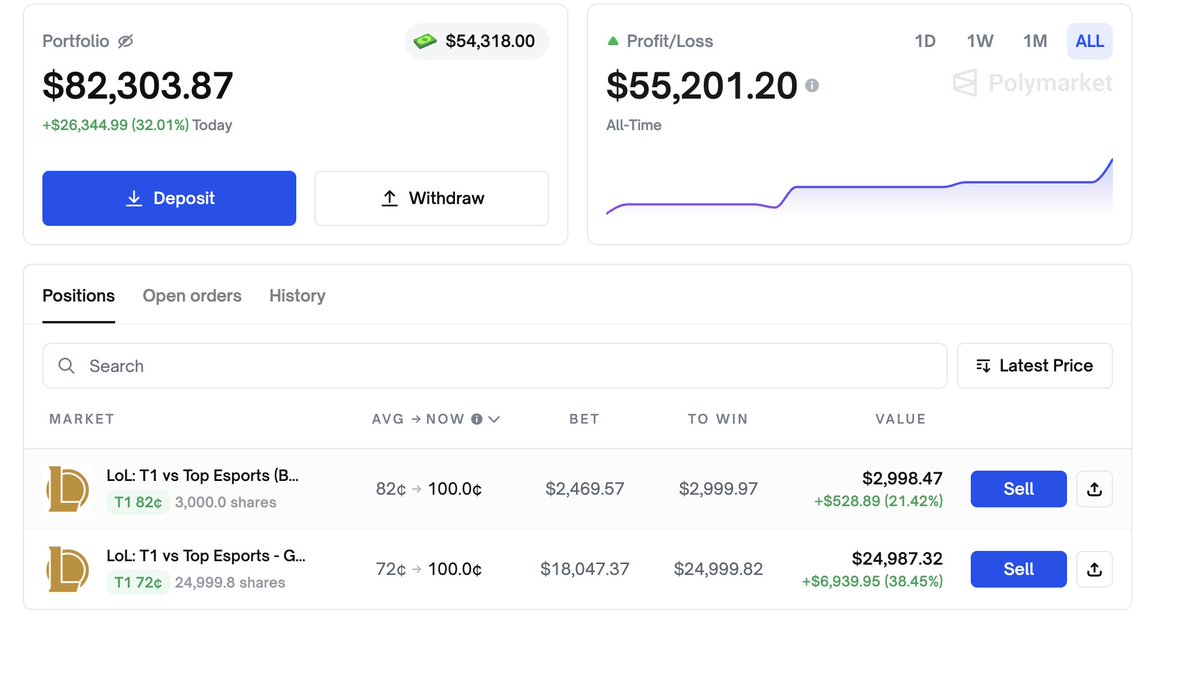
Task: Click the $2,469.57 bet amount
Action: tap(585, 489)
